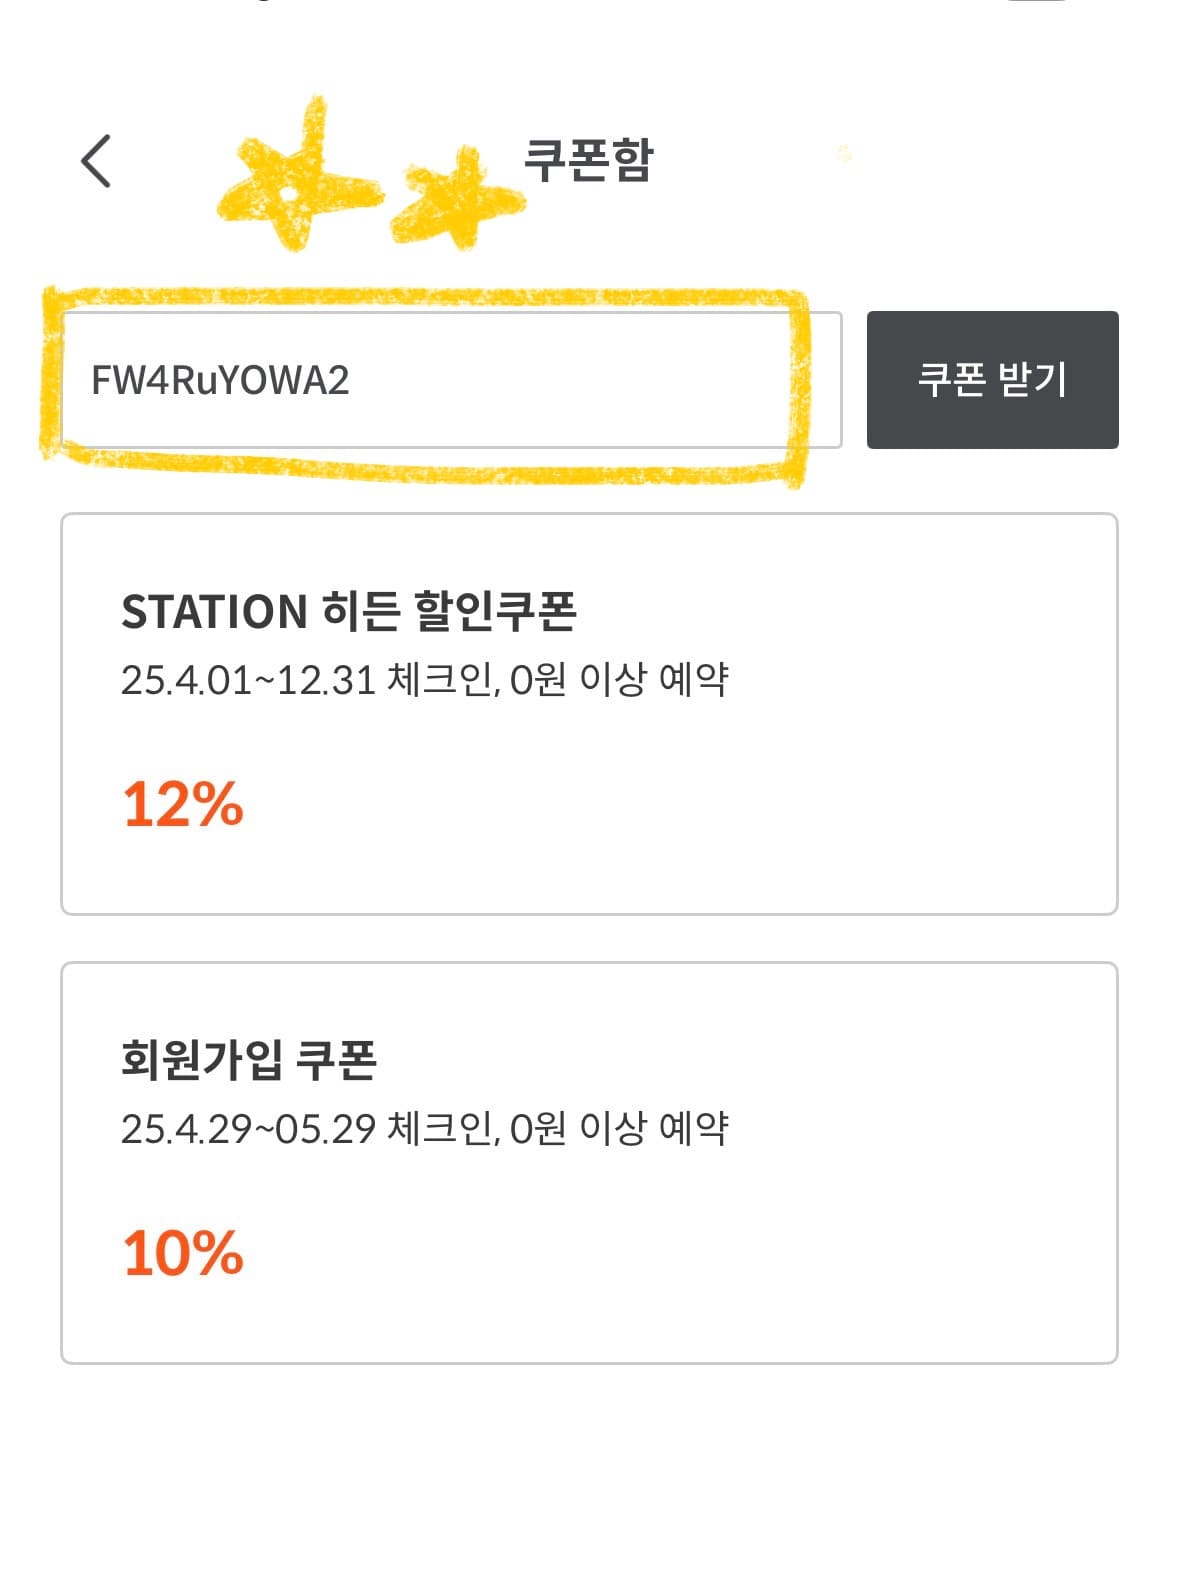This screenshot has height=1572, width=1179.
Task: Open the 회원가입 쿠폰 card
Action: [x=589, y=1163]
